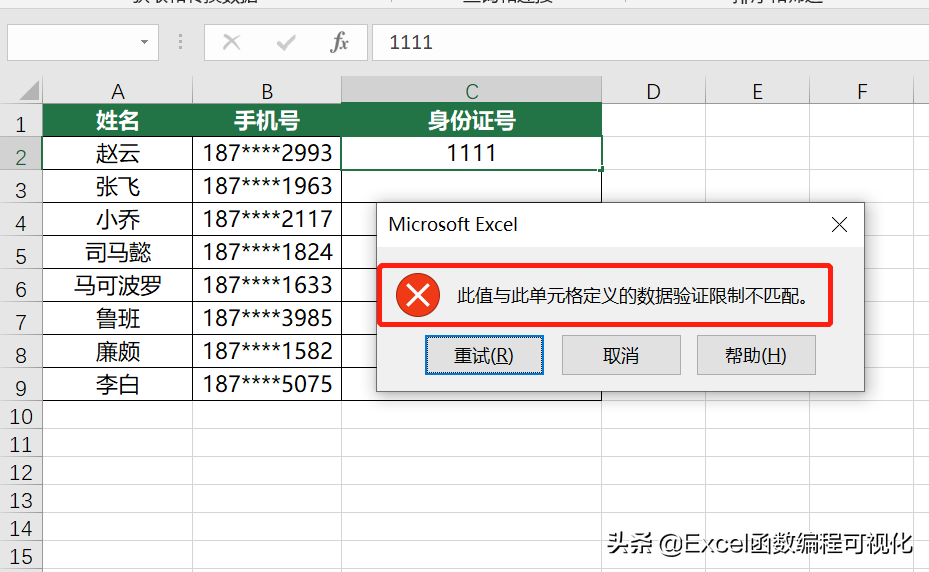Expand the Name Box dropdown arrow
929x572 pixels.
coord(144,42)
